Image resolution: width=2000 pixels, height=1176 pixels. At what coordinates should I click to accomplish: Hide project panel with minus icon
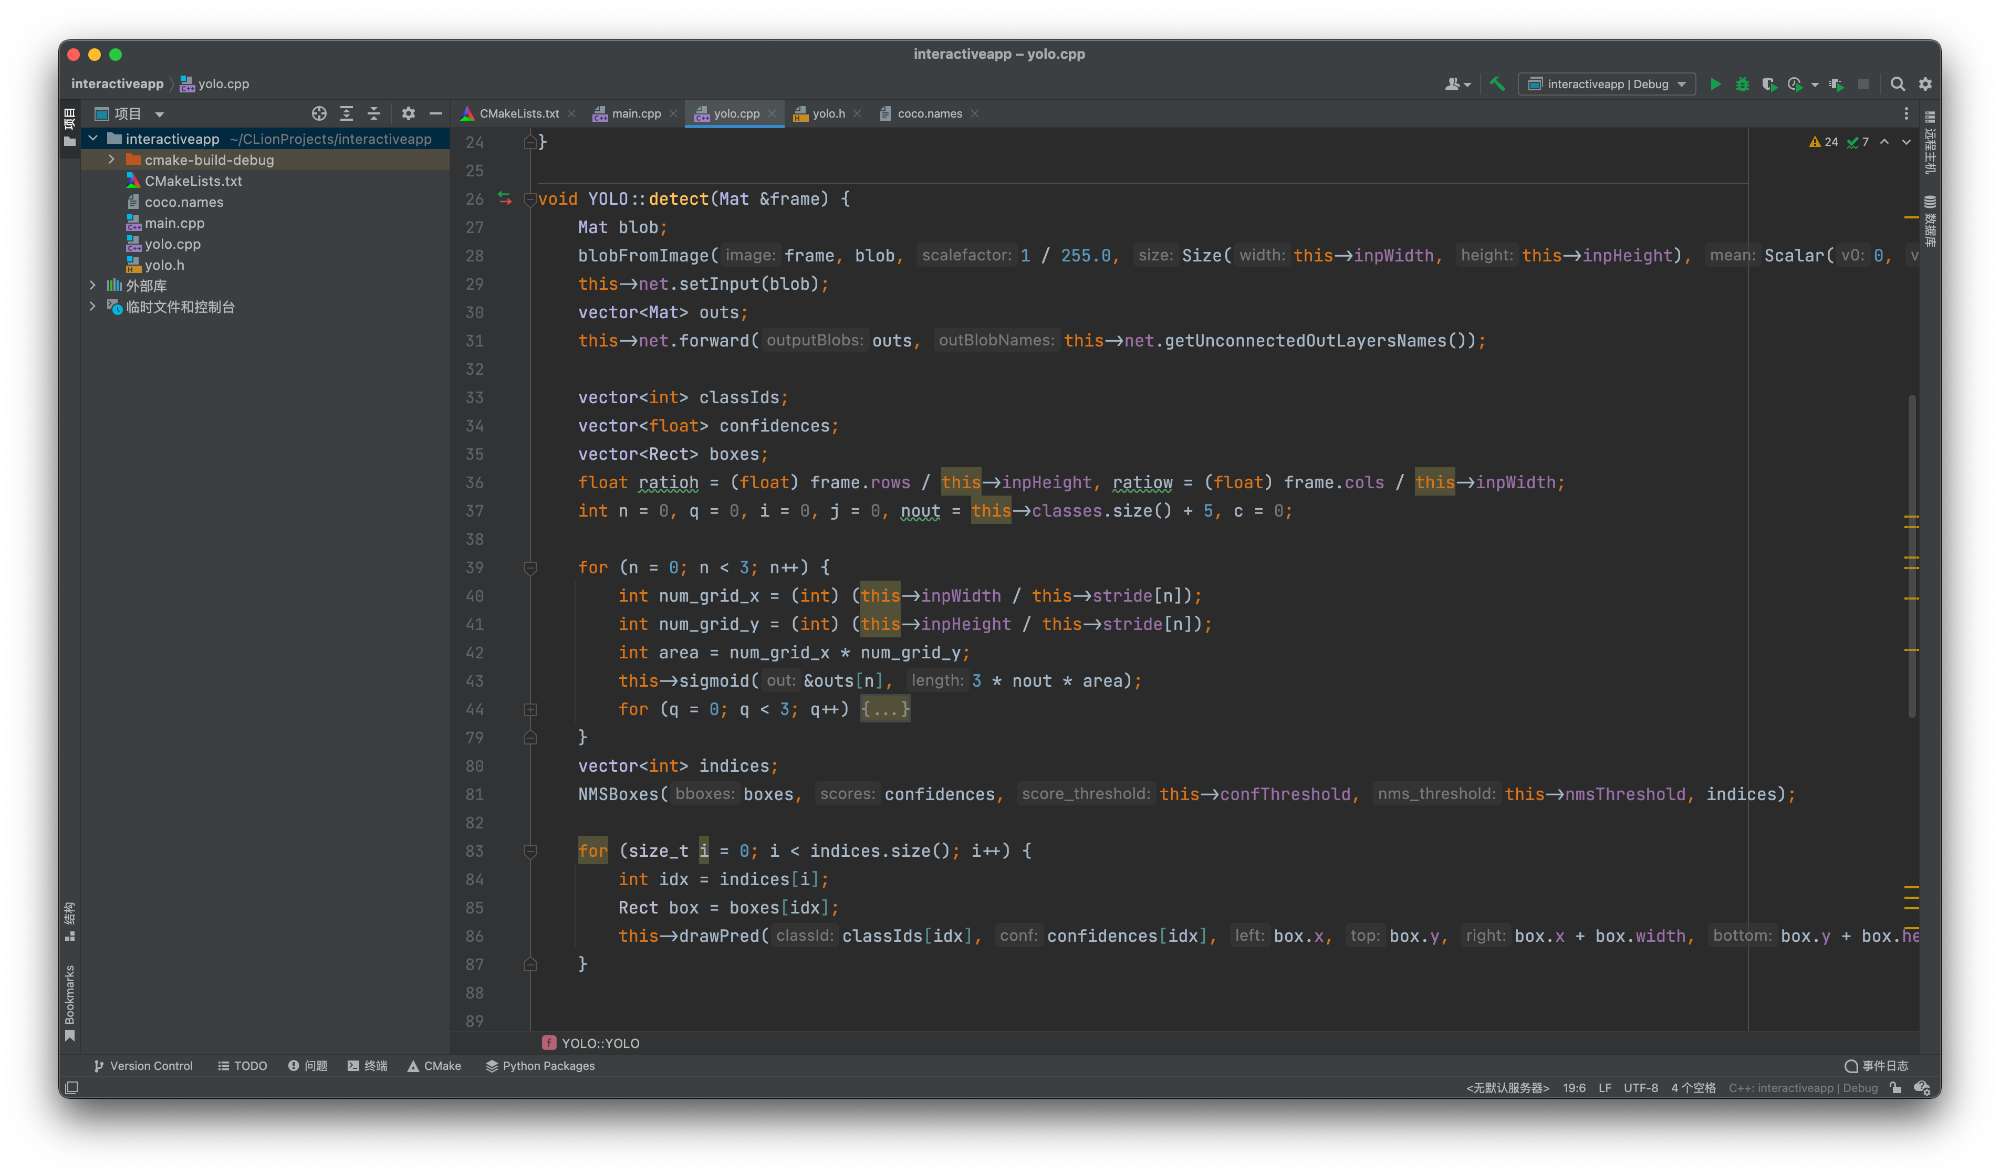pyautogui.click(x=436, y=113)
